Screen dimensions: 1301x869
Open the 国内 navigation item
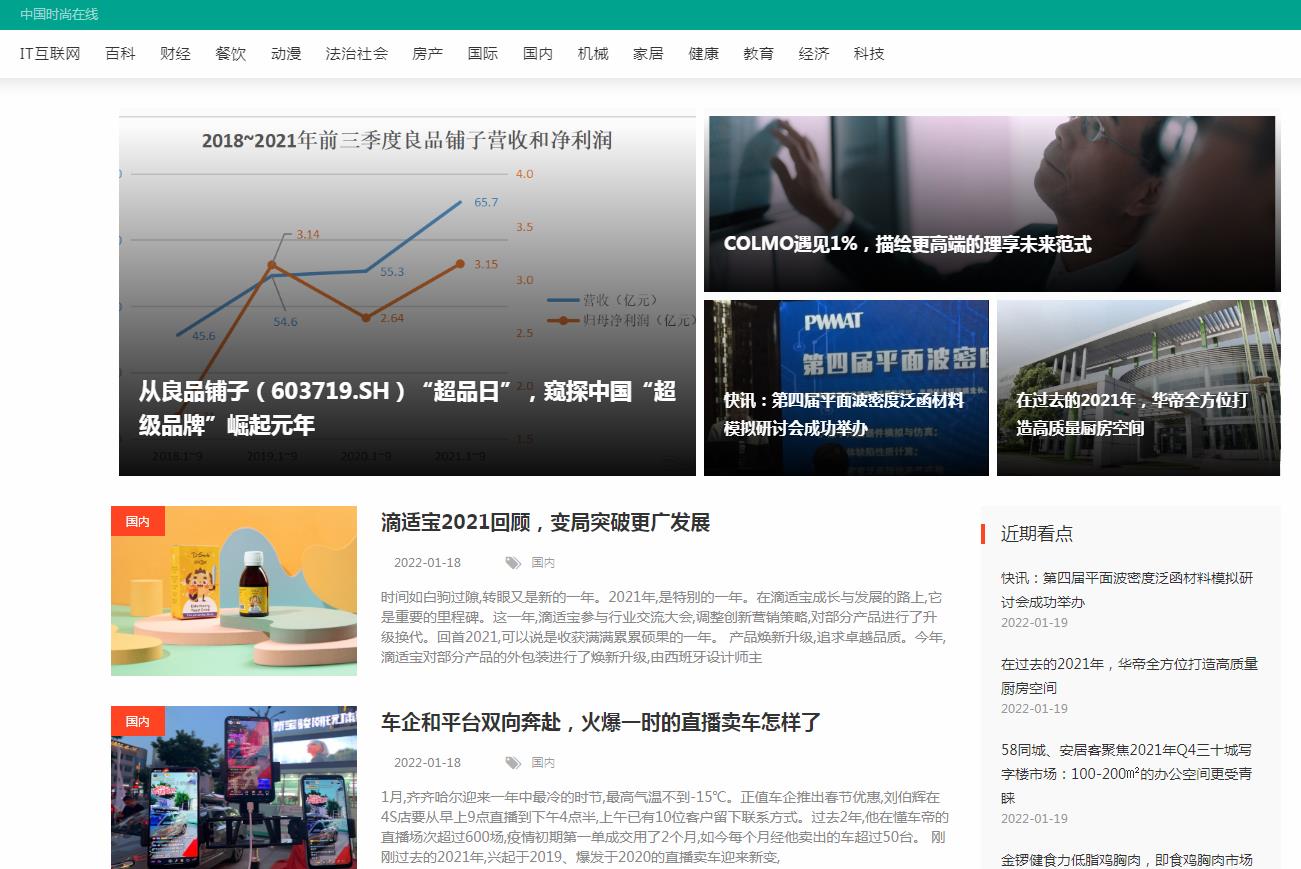tap(538, 54)
